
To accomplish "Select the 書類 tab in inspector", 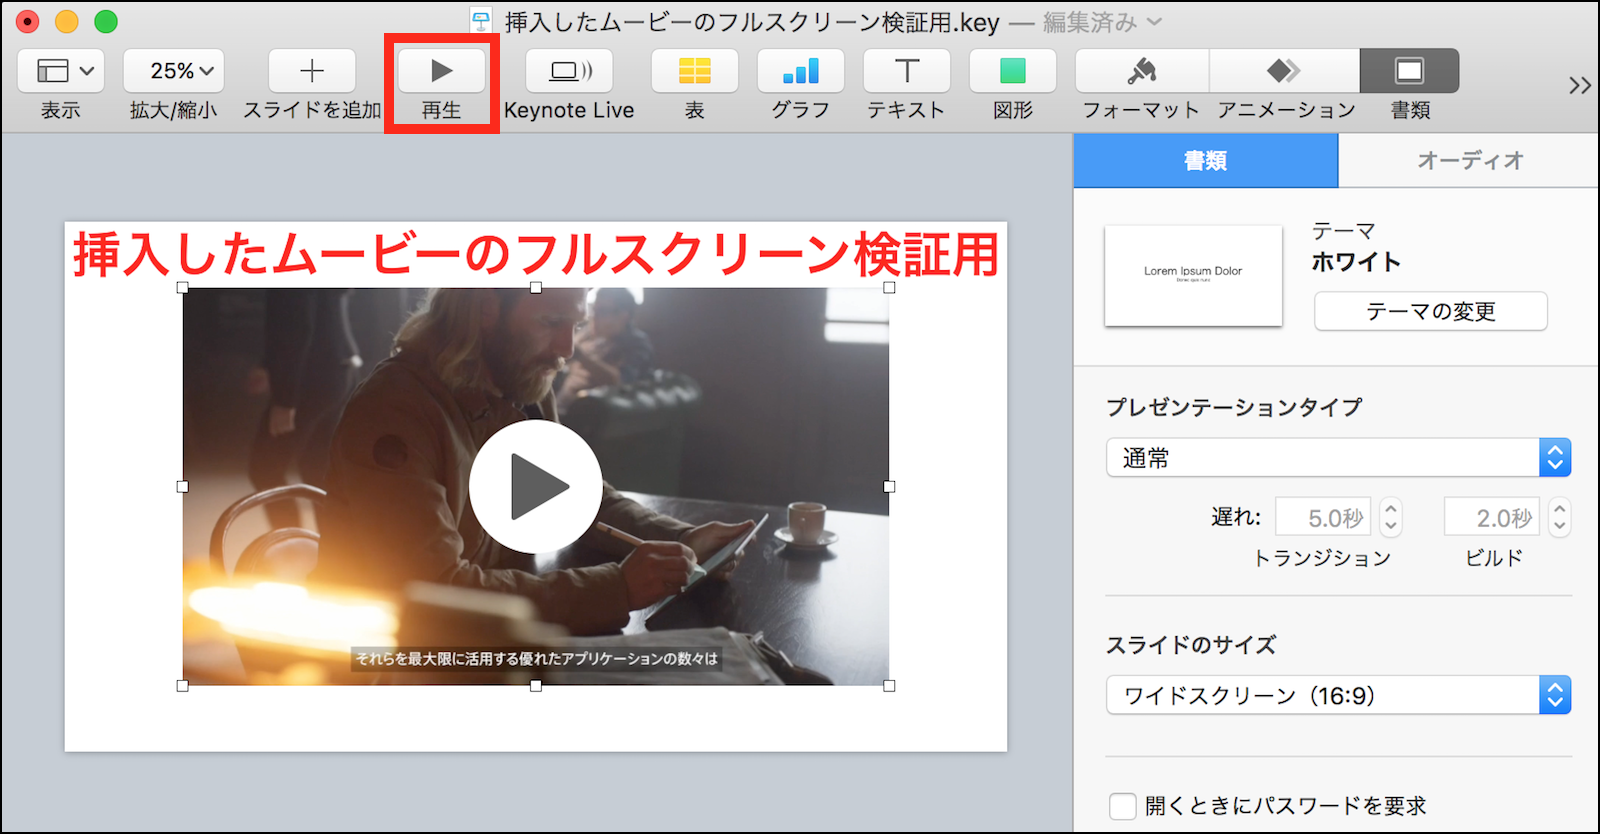I will click(x=1205, y=160).
